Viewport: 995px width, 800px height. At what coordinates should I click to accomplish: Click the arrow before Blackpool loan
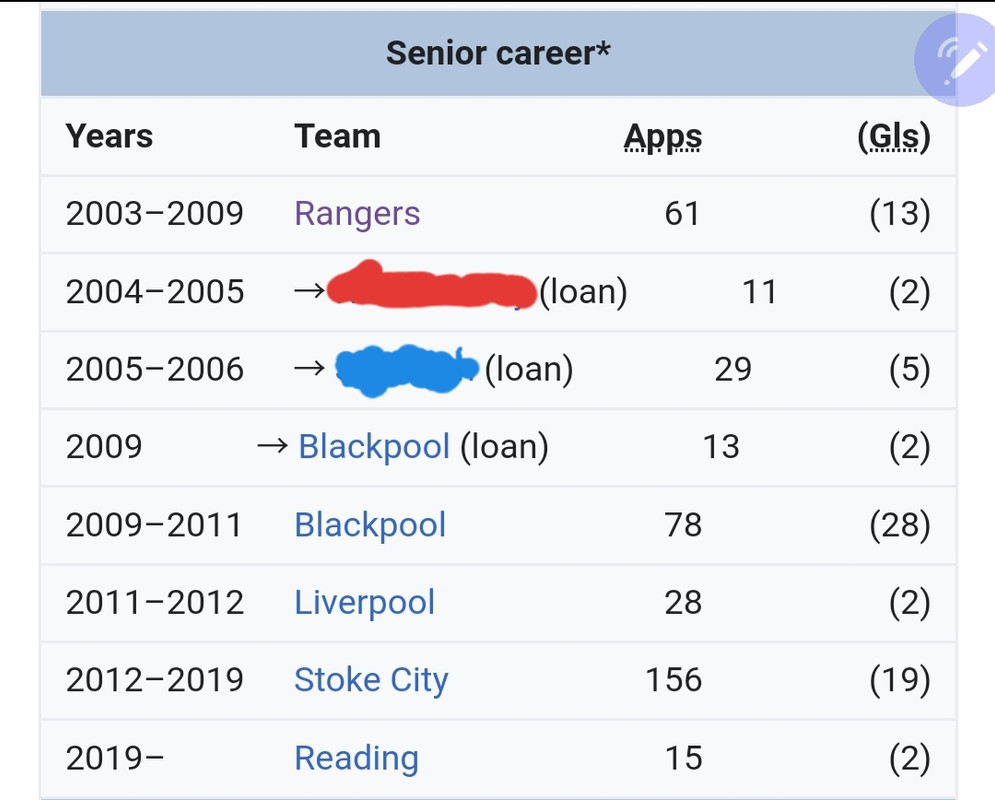pyautogui.click(x=272, y=446)
